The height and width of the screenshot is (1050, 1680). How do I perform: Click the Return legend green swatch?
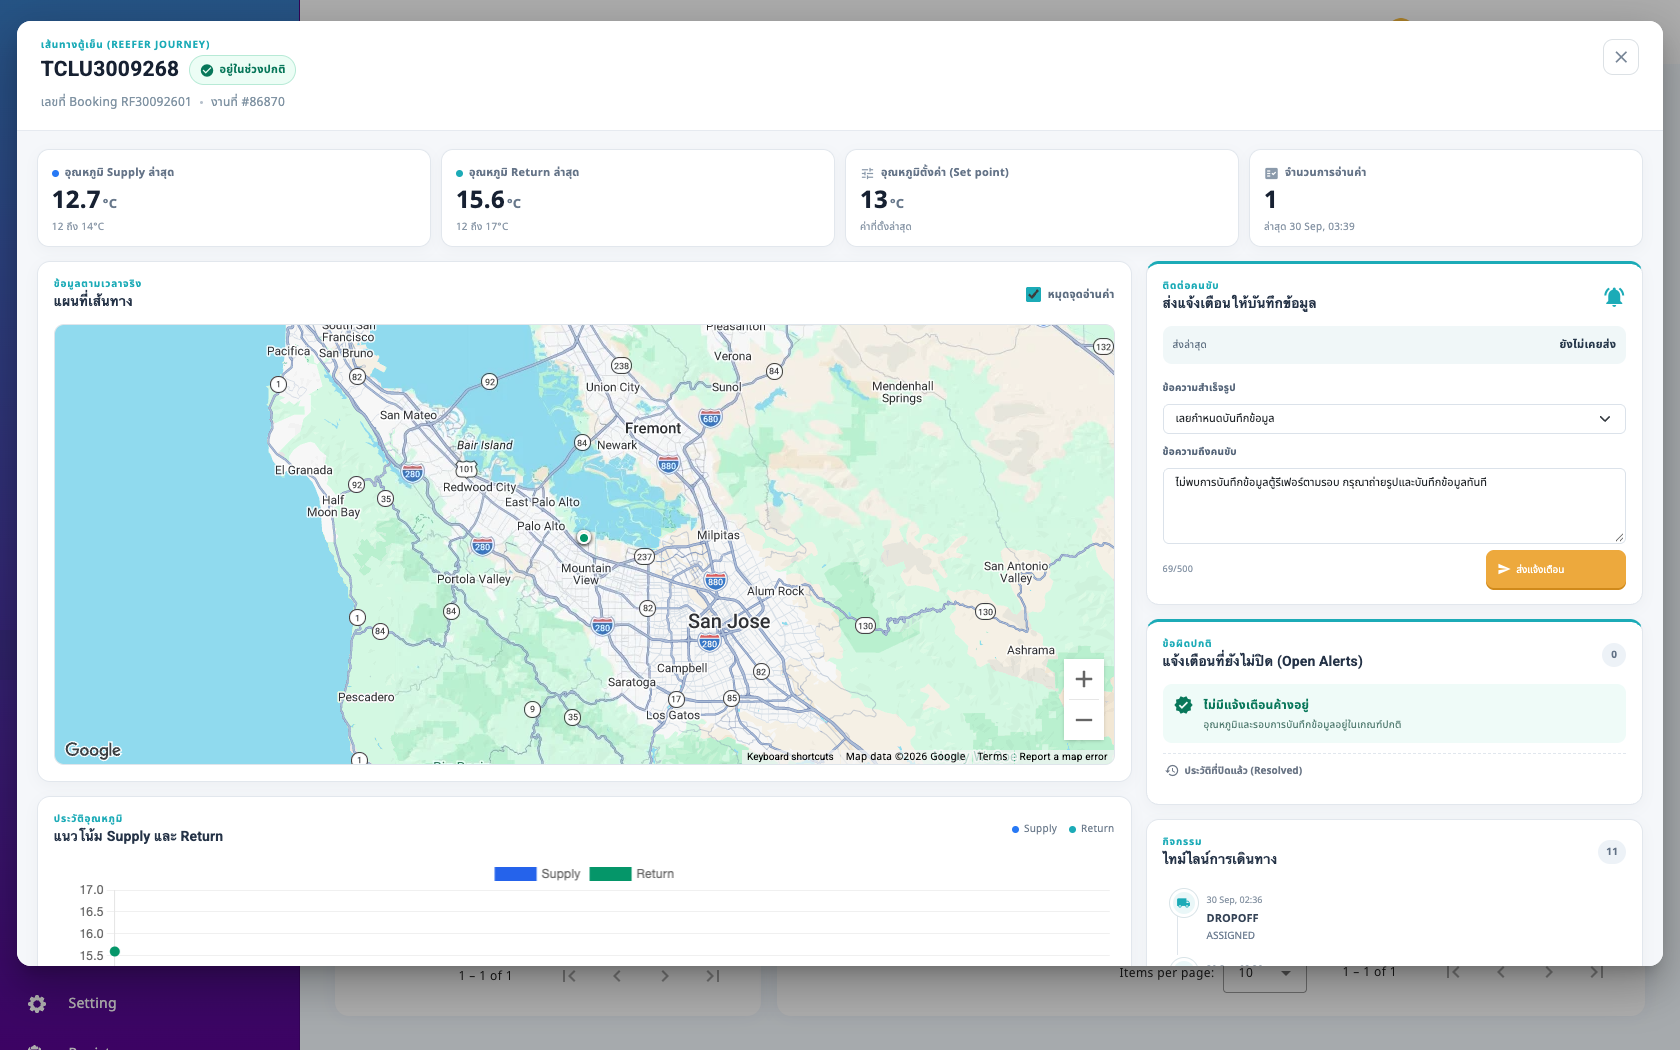(x=610, y=874)
